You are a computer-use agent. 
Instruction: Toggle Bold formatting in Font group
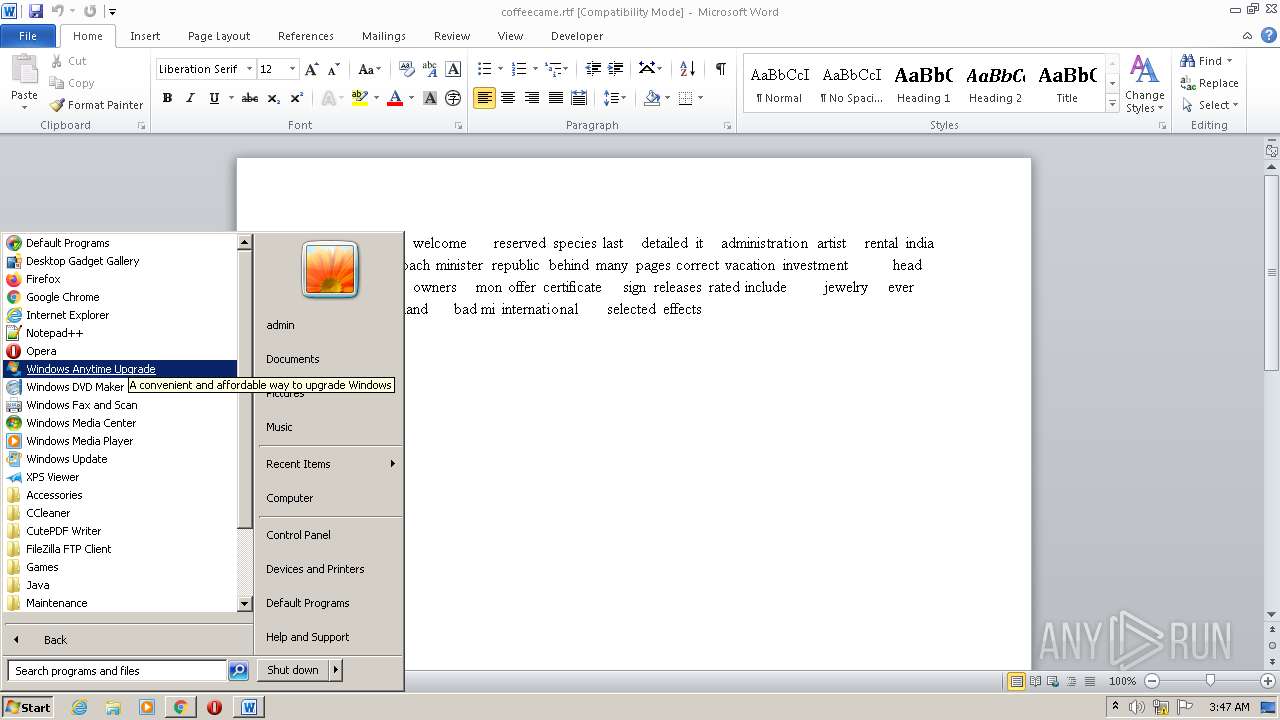coord(167,98)
